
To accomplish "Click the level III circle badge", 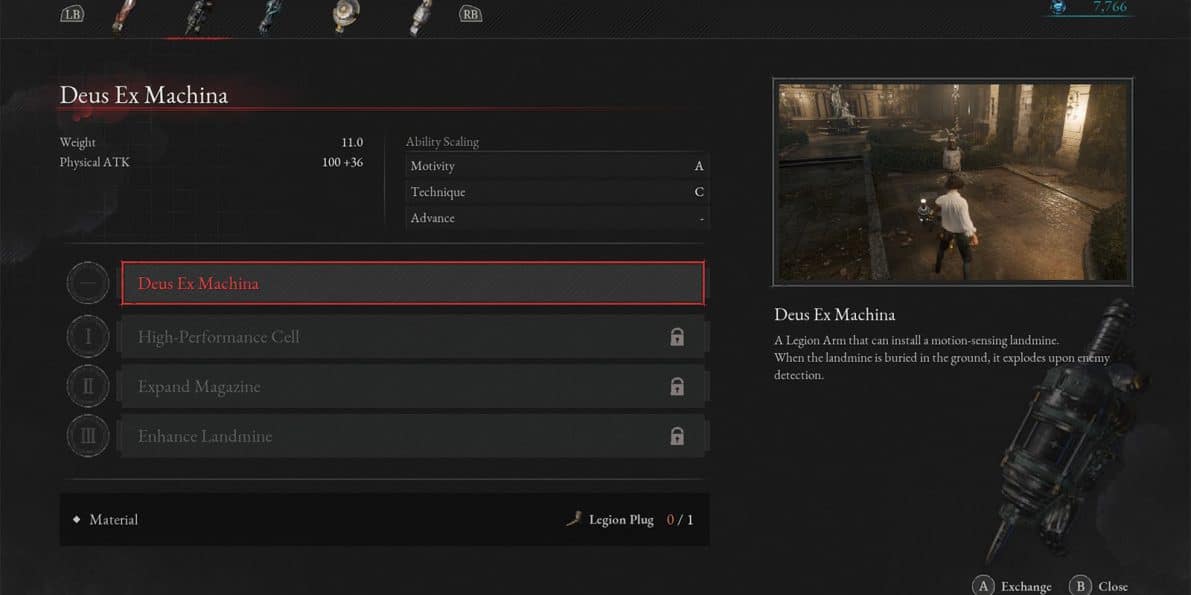I will point(88,436).
